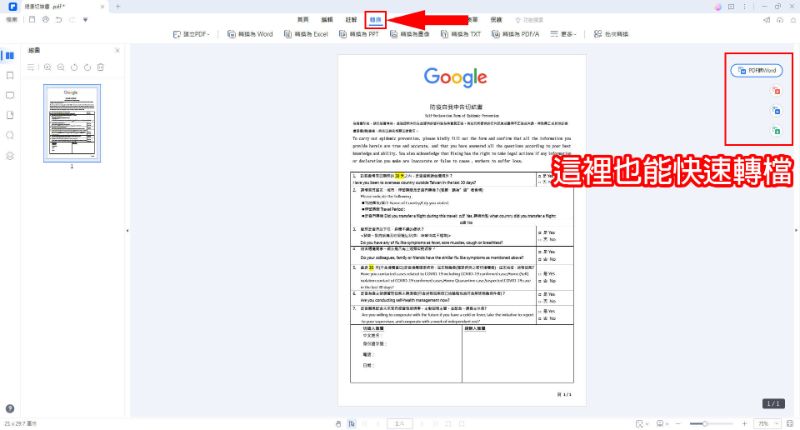Viewport: 800px width, 430px height.
Task: Open help via question mark icon
Action: [x=10, y=409]
